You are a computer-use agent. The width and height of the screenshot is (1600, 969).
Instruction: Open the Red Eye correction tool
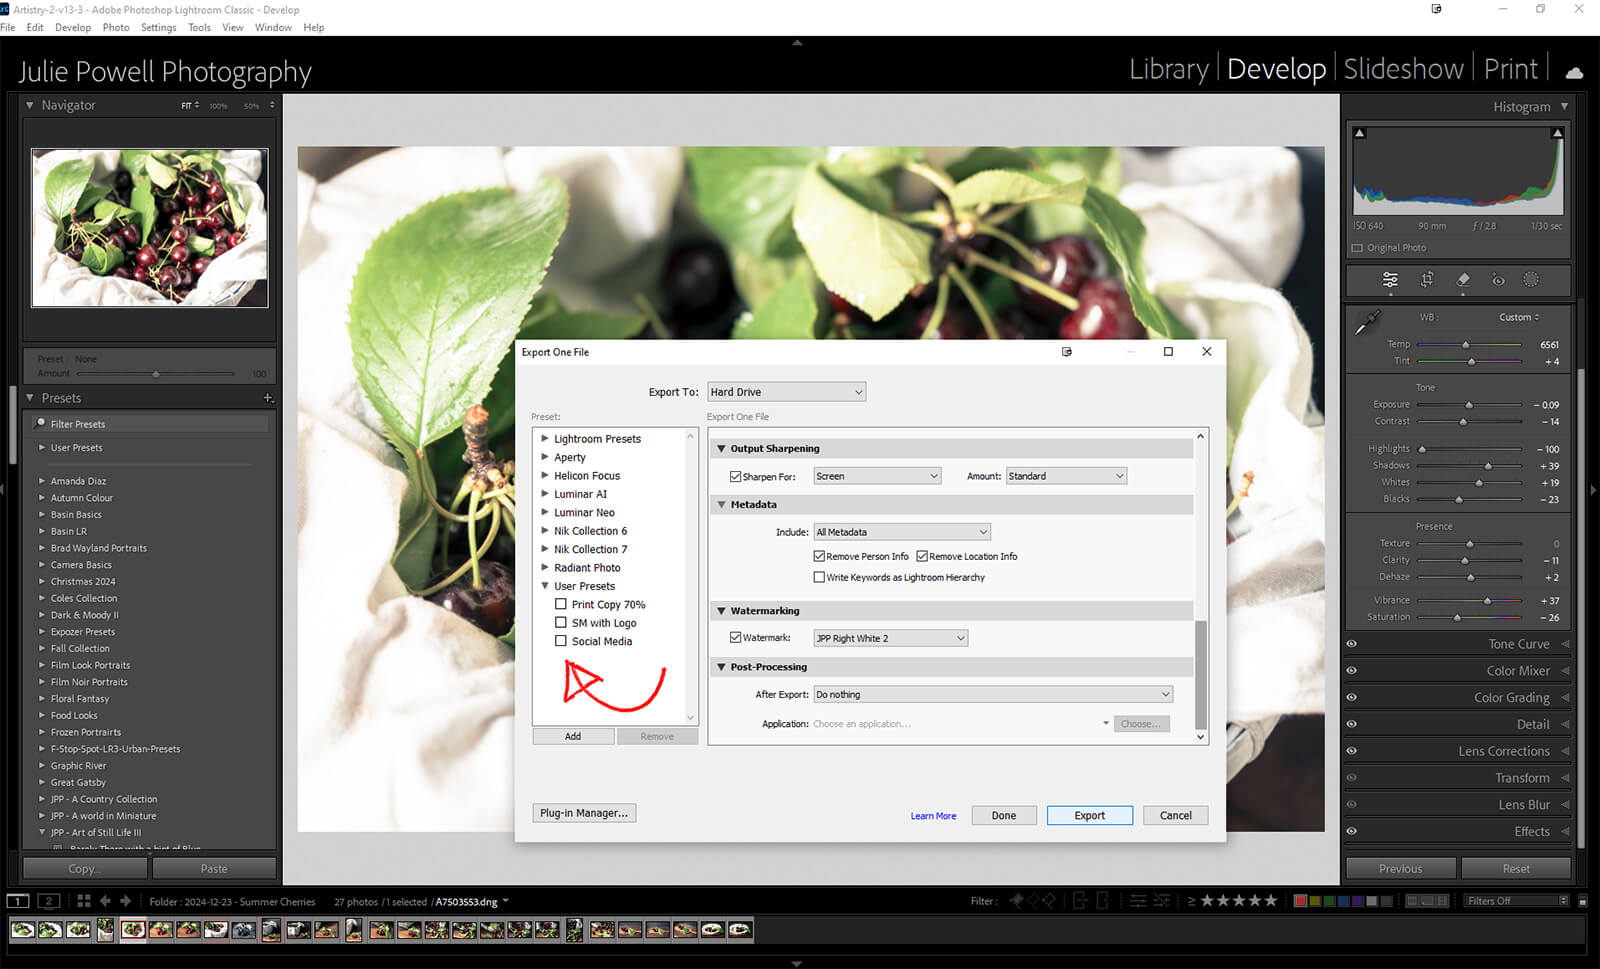pyautogui.click(x=1498, y=280)
